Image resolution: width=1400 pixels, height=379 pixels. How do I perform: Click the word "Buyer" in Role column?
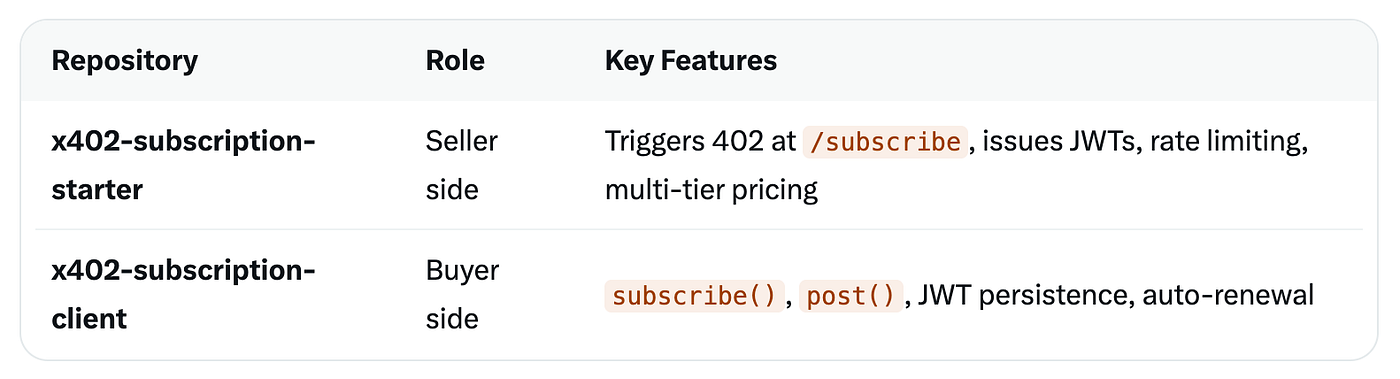[462, 271]
